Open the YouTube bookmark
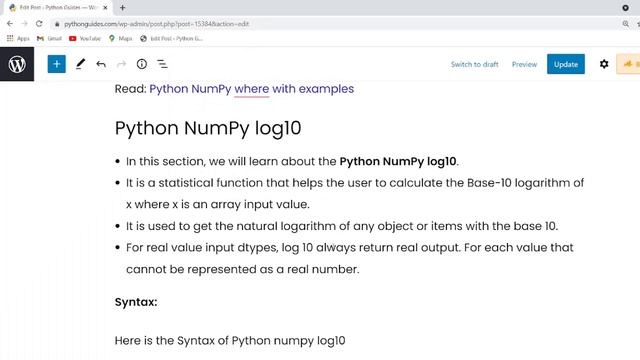 [x=85, y=38]
